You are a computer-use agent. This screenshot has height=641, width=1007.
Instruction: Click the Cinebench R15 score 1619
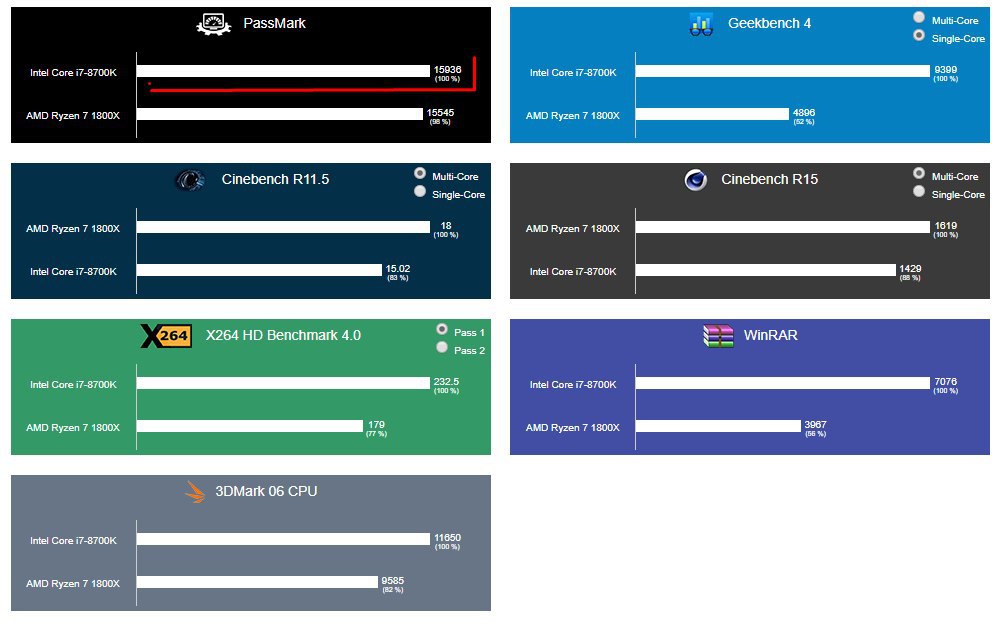point(945,226)
